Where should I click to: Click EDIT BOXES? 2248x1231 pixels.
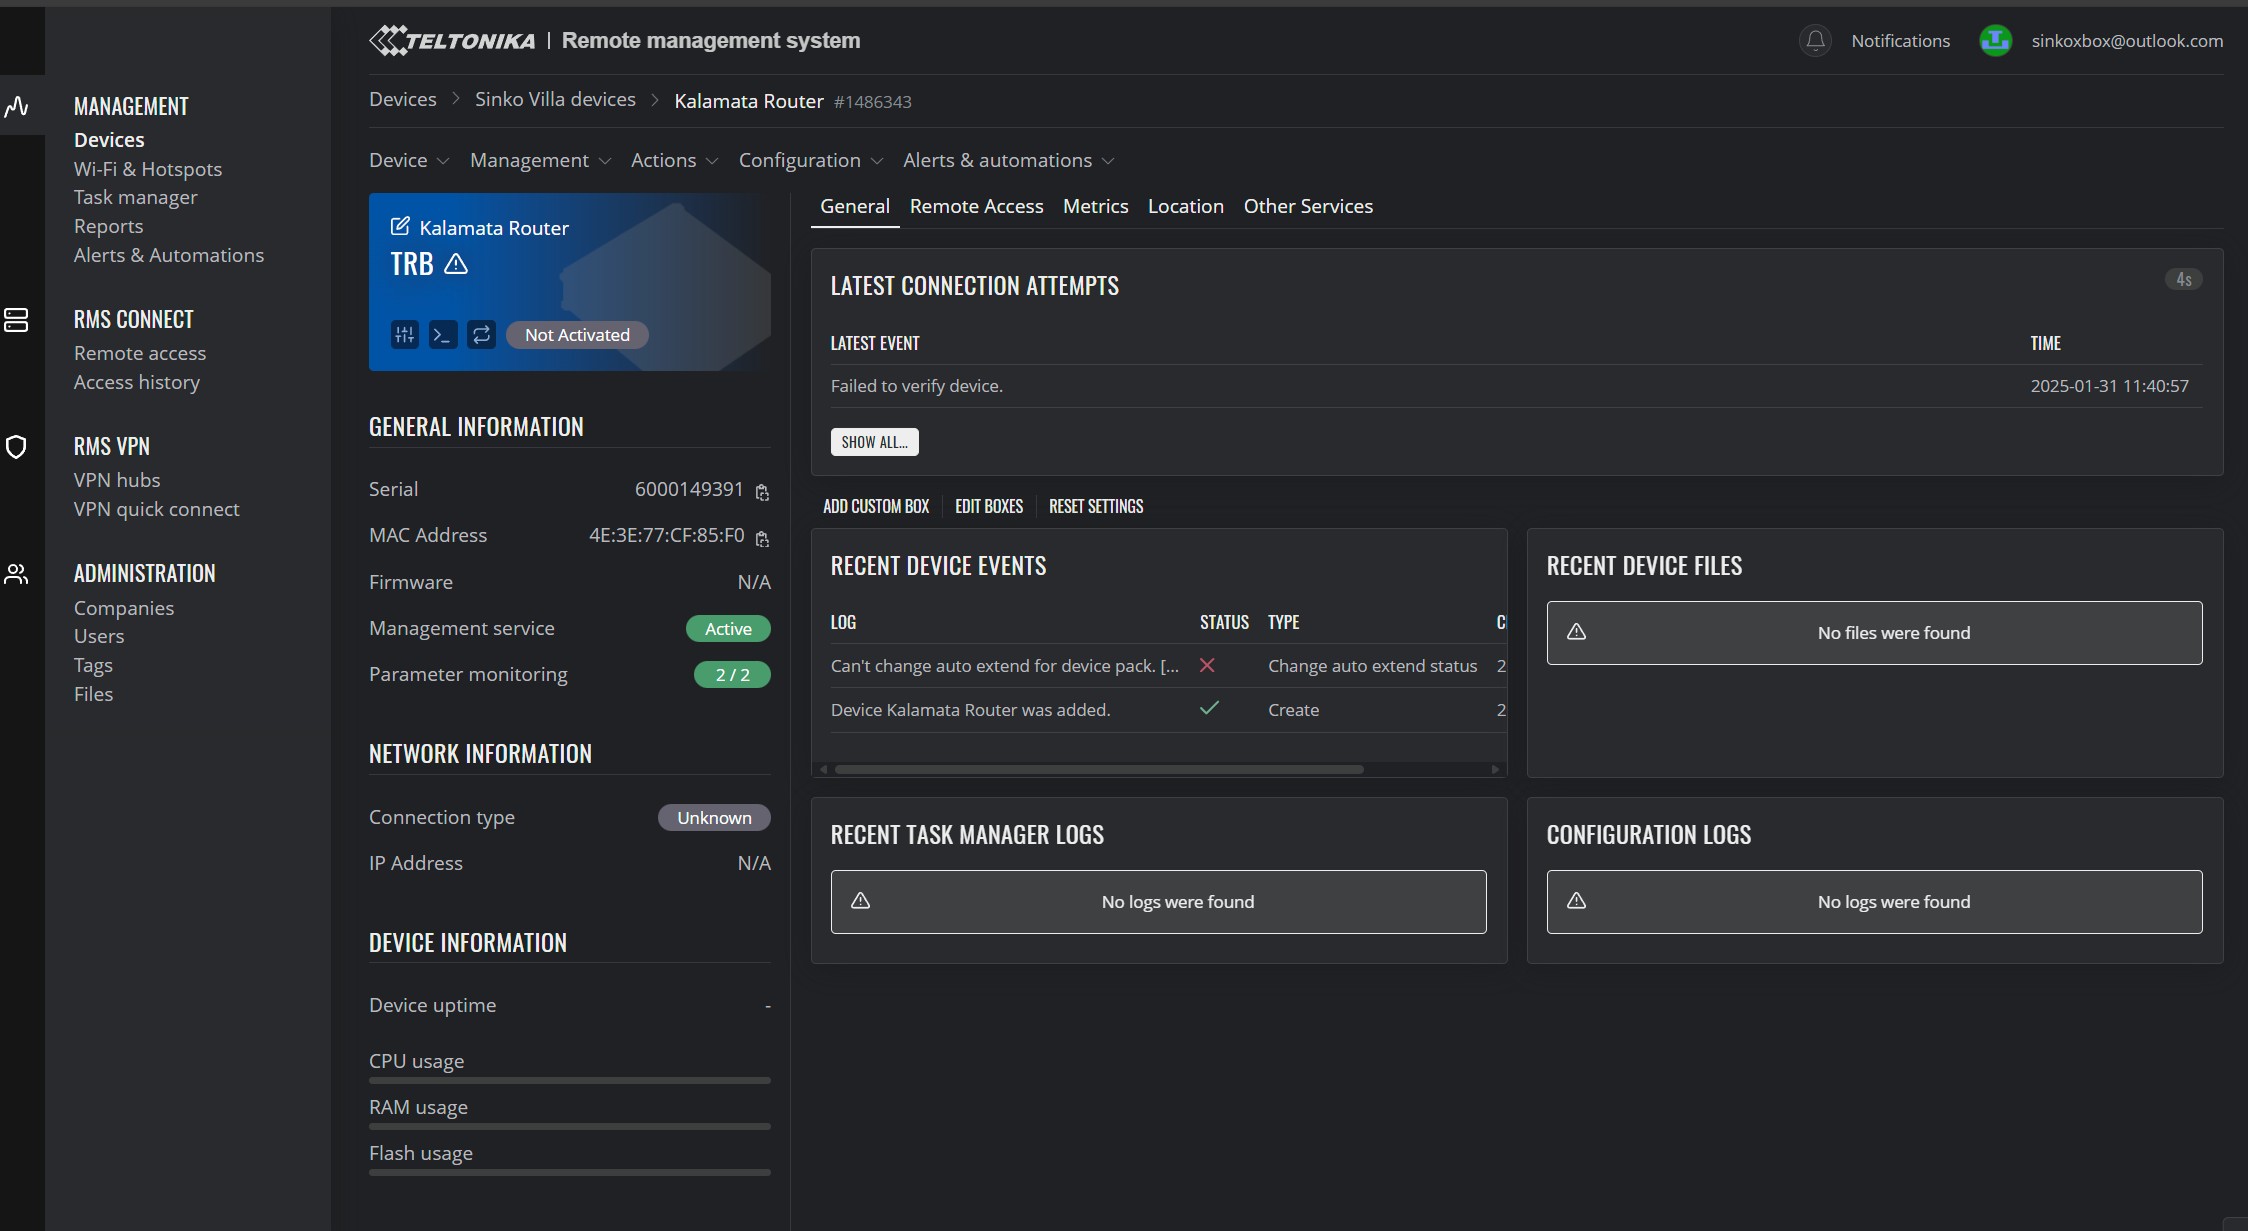point(989,506)
